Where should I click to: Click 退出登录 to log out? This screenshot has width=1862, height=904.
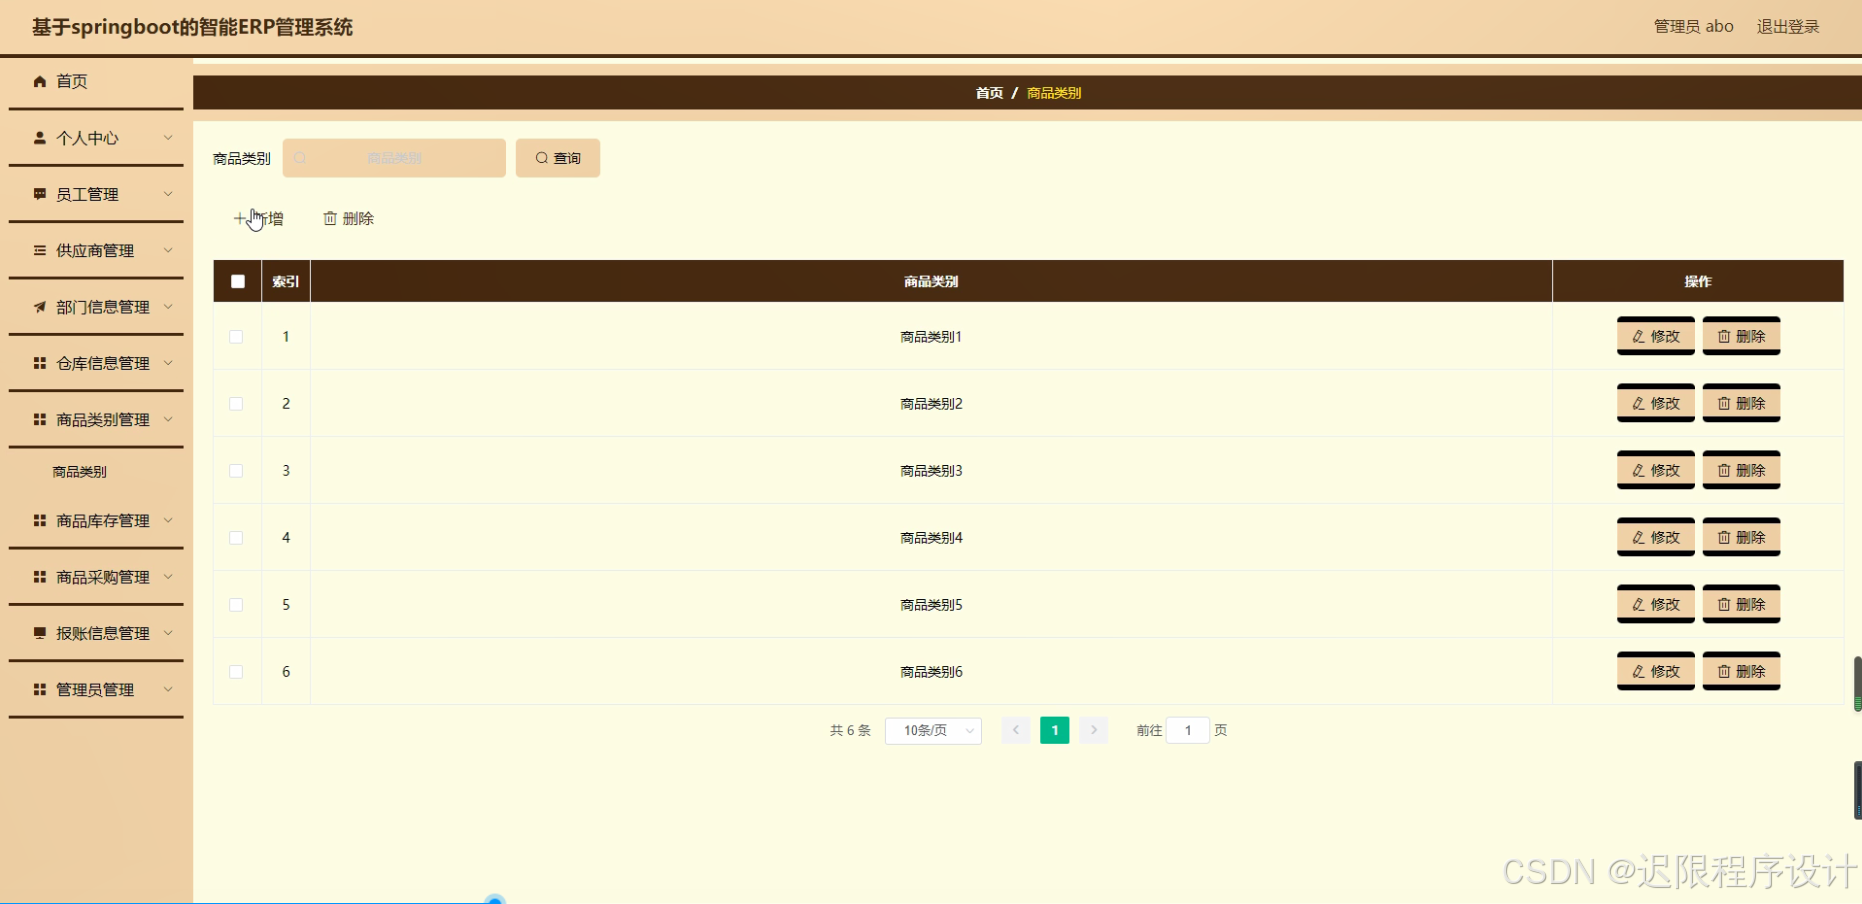tap(1789, 26)
